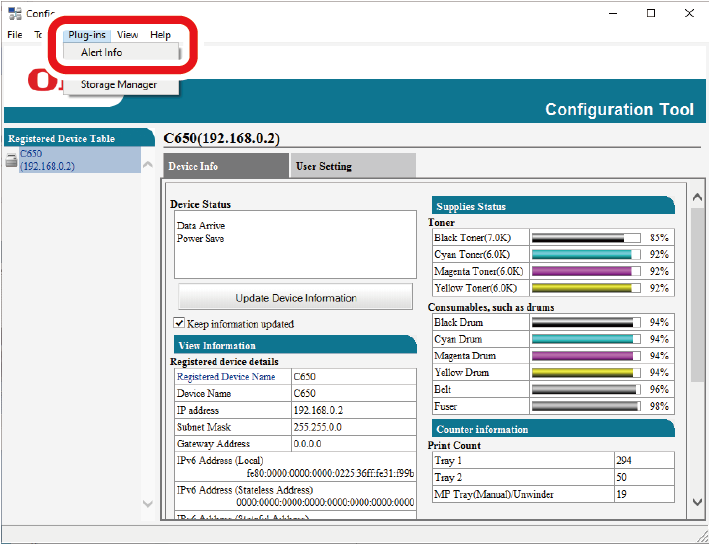Image resolution: width=709 pixels, height=544 pixels.
Task: Click the main panel scroll-down arrow
Action: 696,500
